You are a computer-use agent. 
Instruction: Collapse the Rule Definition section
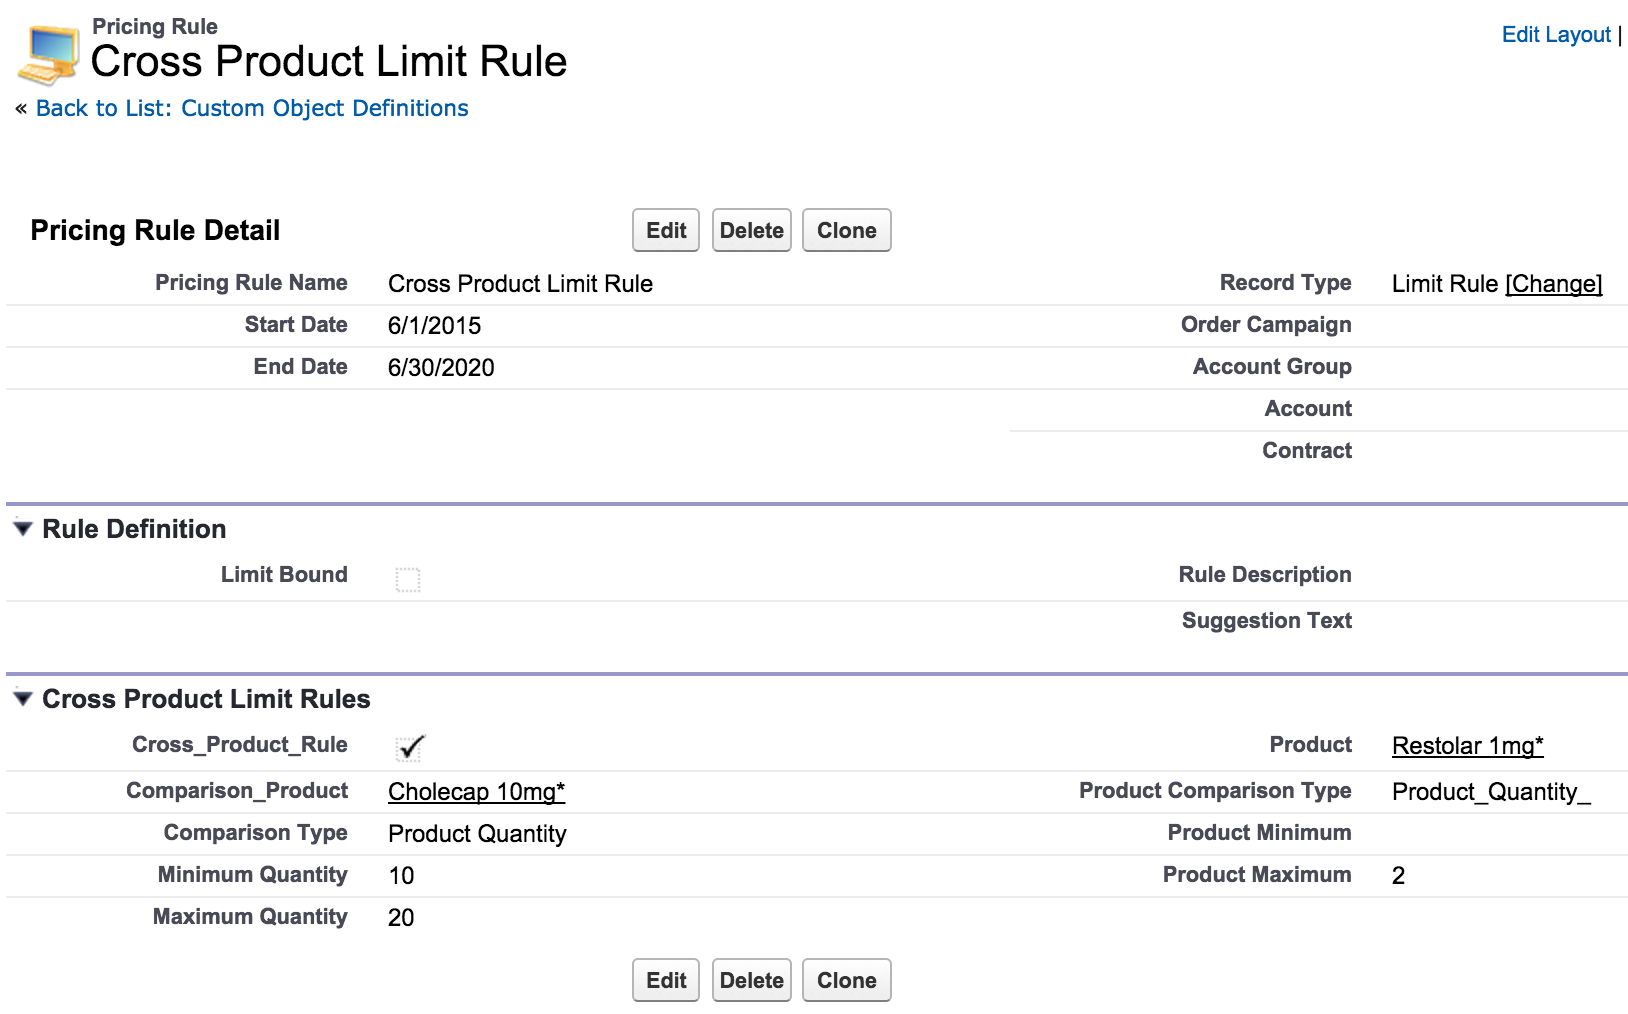click(x=23, y=529)
